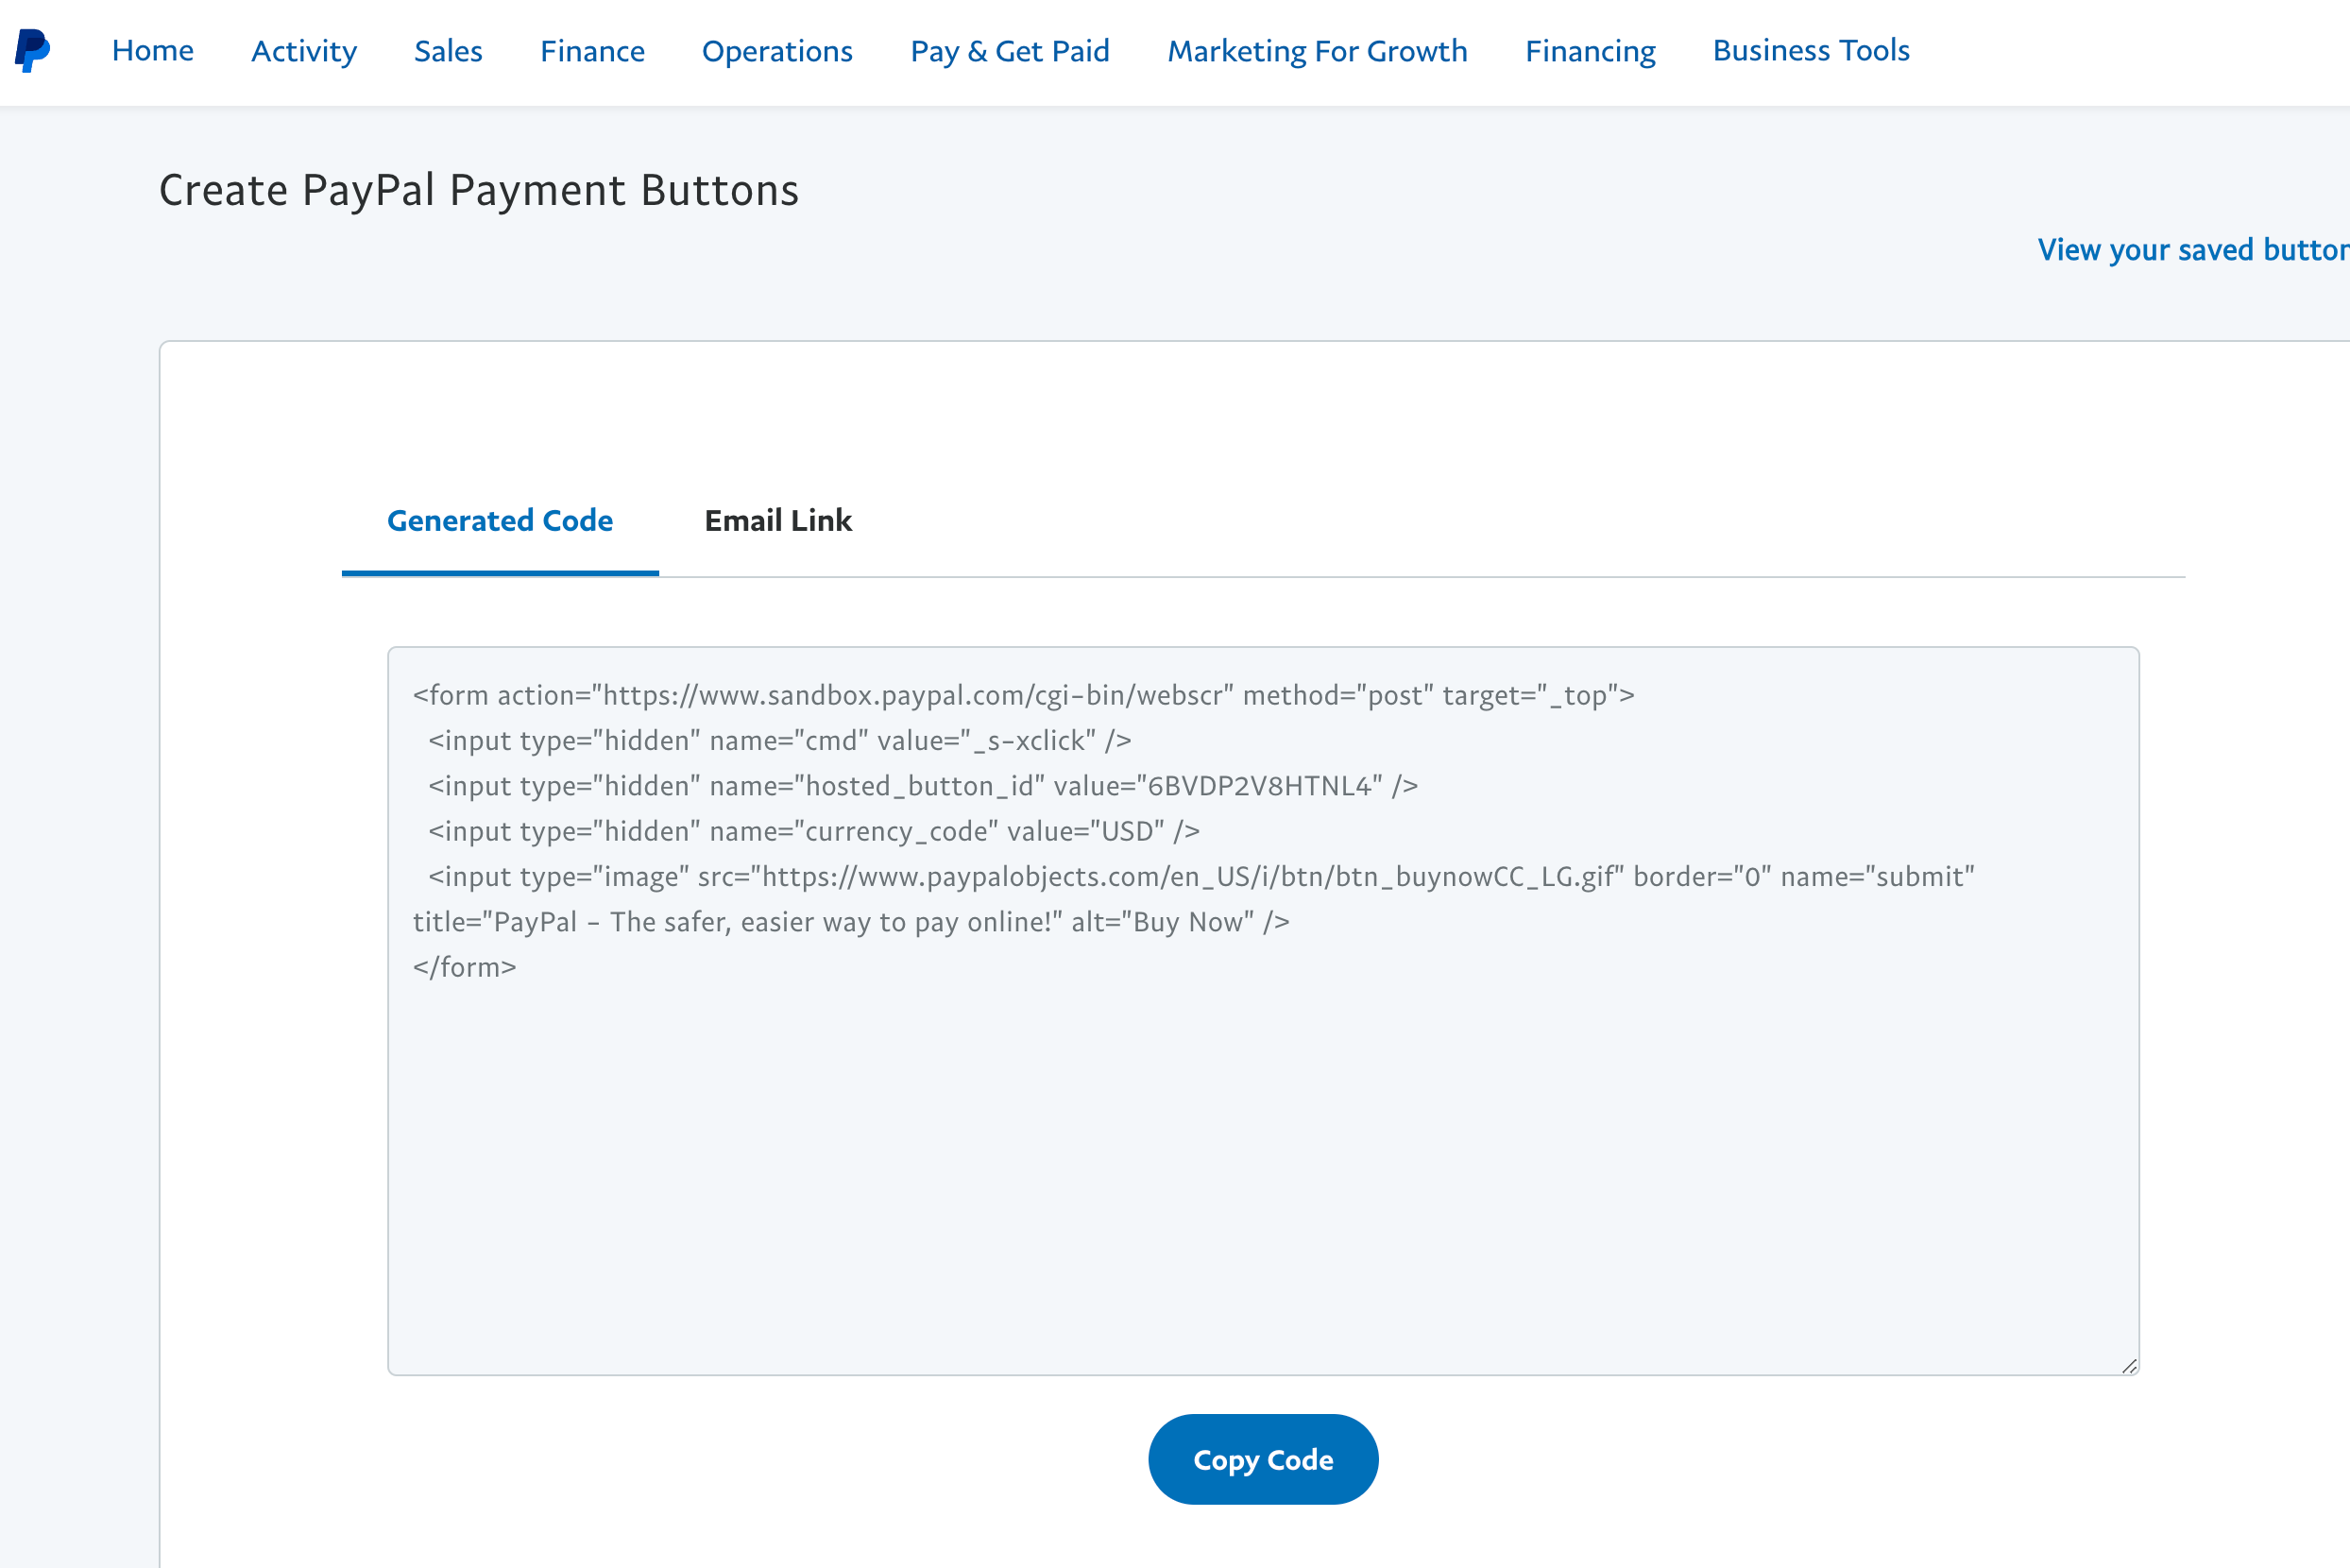Open the Operations menu item

[x=777, y=51]
